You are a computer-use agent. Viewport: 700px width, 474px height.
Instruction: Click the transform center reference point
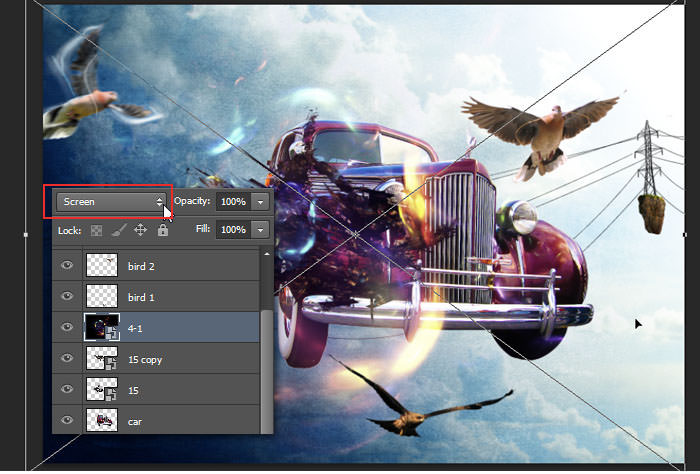pyautogui.click(x=355, y=234)
